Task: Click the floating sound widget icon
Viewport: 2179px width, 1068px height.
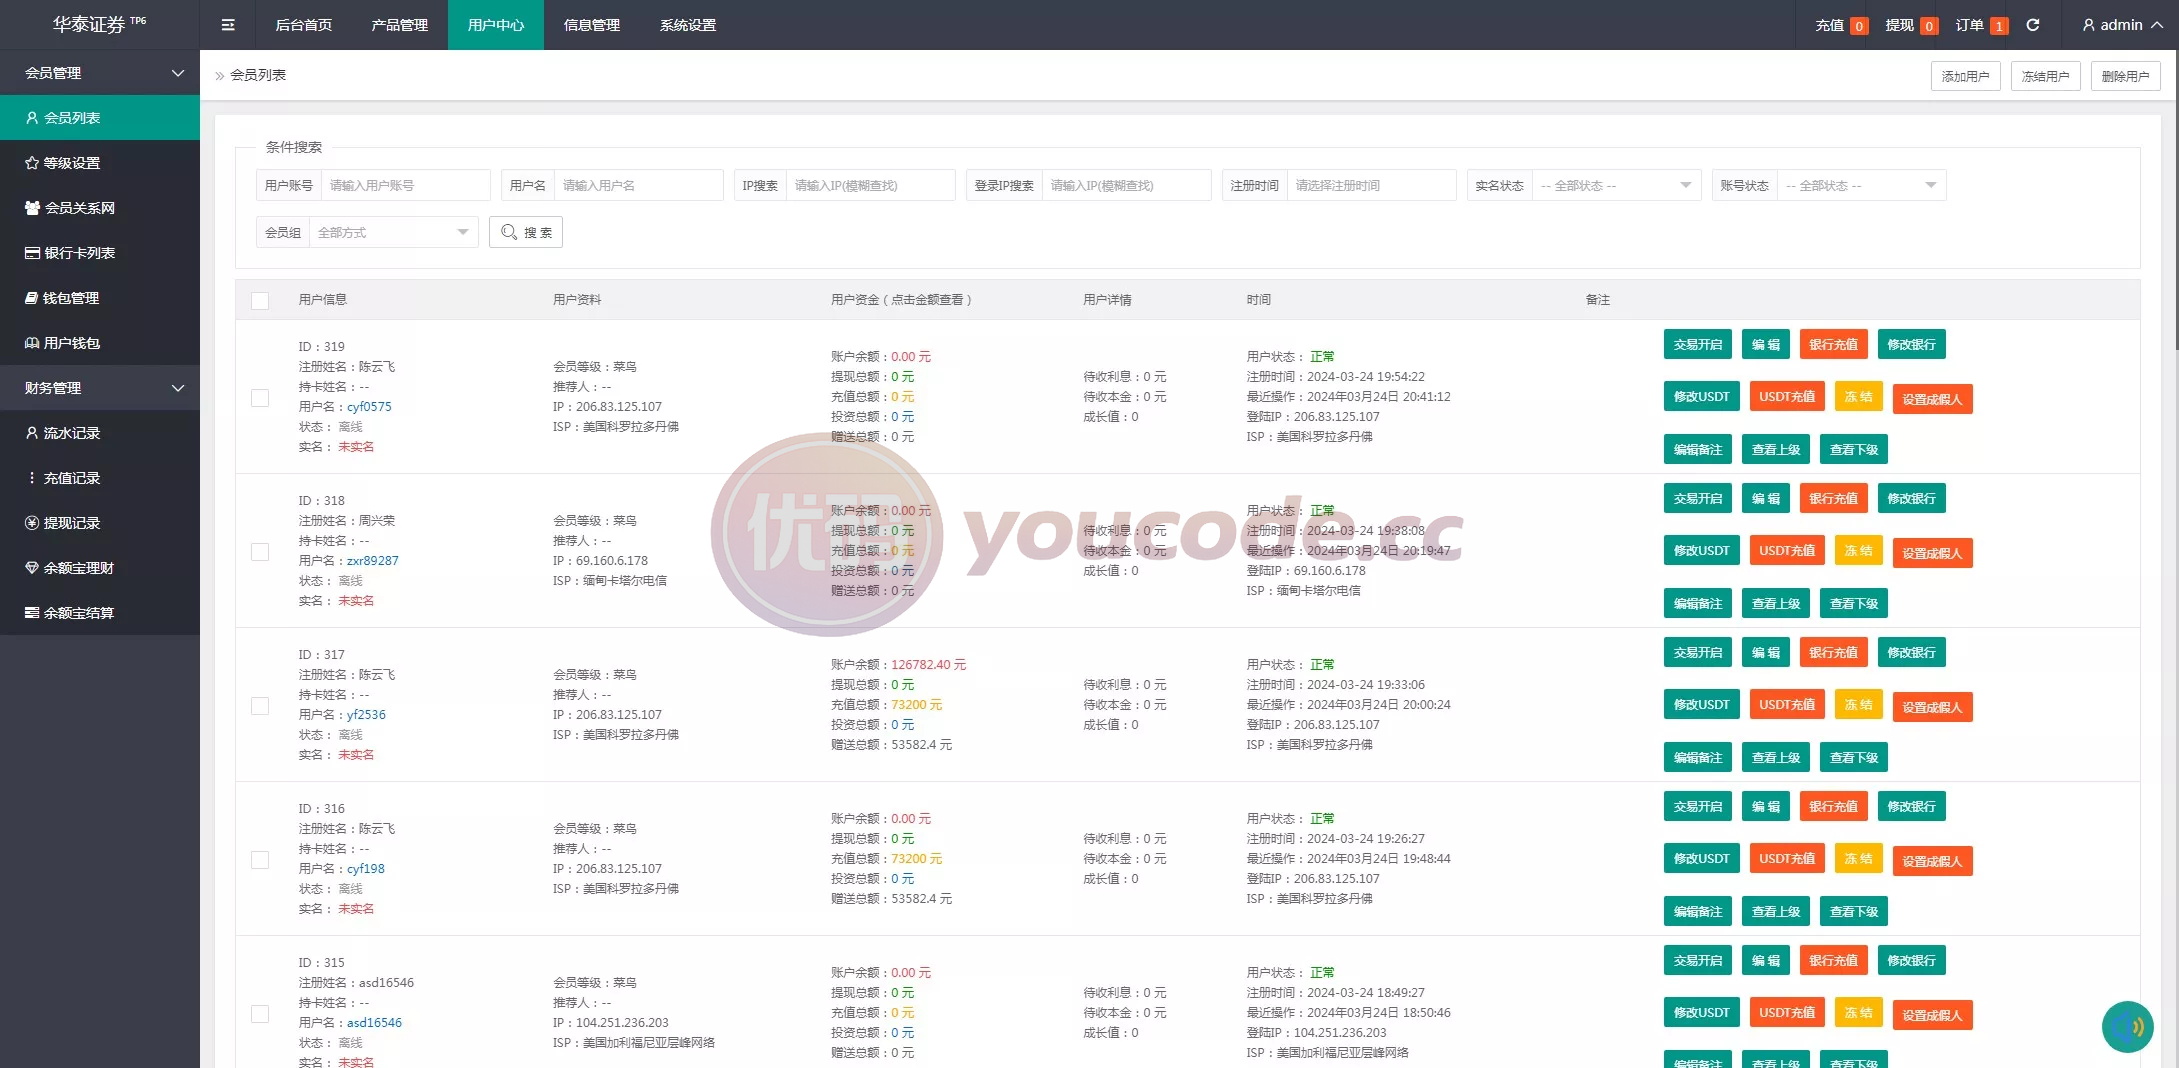Action: [2127, 1027]
